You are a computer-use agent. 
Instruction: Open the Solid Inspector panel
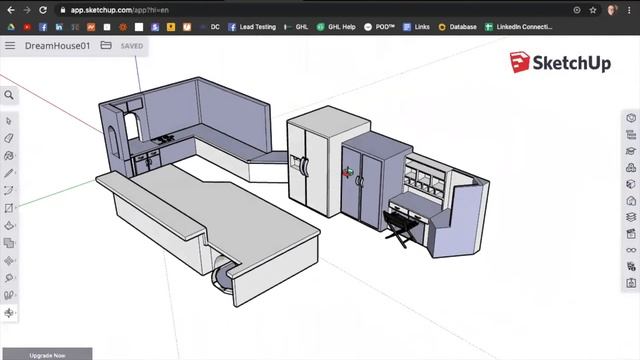coord(631,267)
